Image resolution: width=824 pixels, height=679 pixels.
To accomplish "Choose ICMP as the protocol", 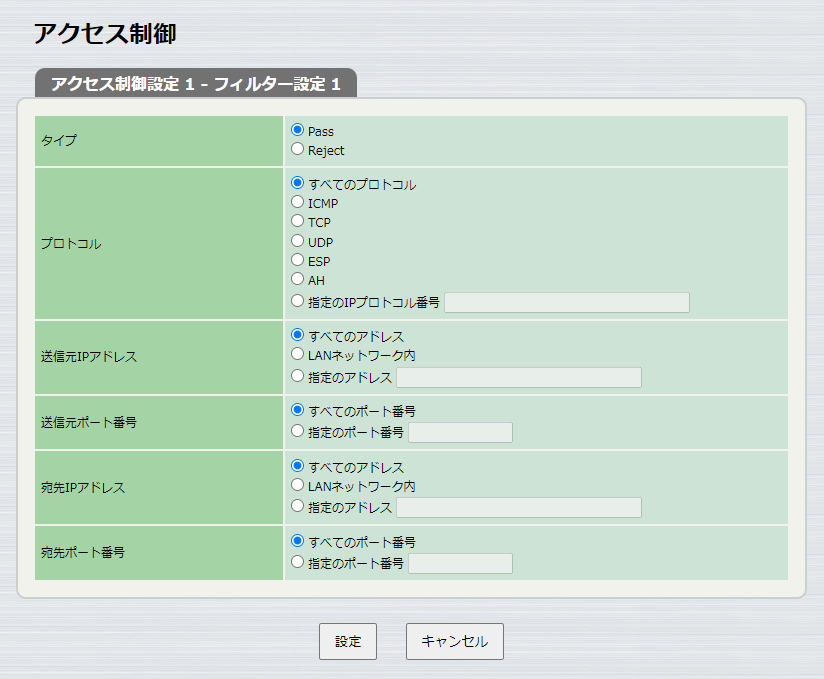I will click(297, 201).
